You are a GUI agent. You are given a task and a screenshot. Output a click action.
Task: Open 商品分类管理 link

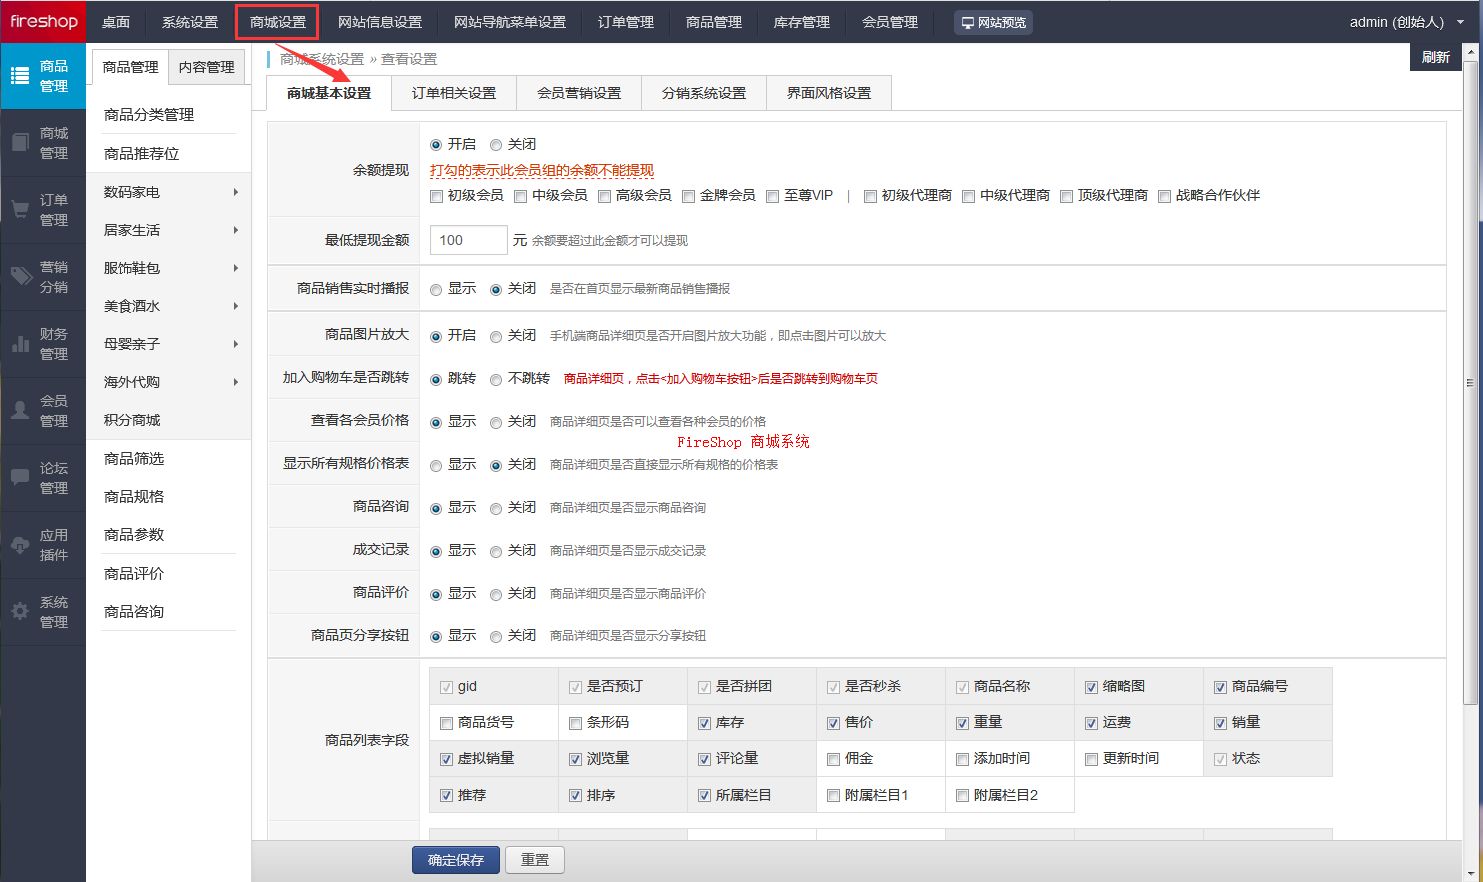coord(149,115)
